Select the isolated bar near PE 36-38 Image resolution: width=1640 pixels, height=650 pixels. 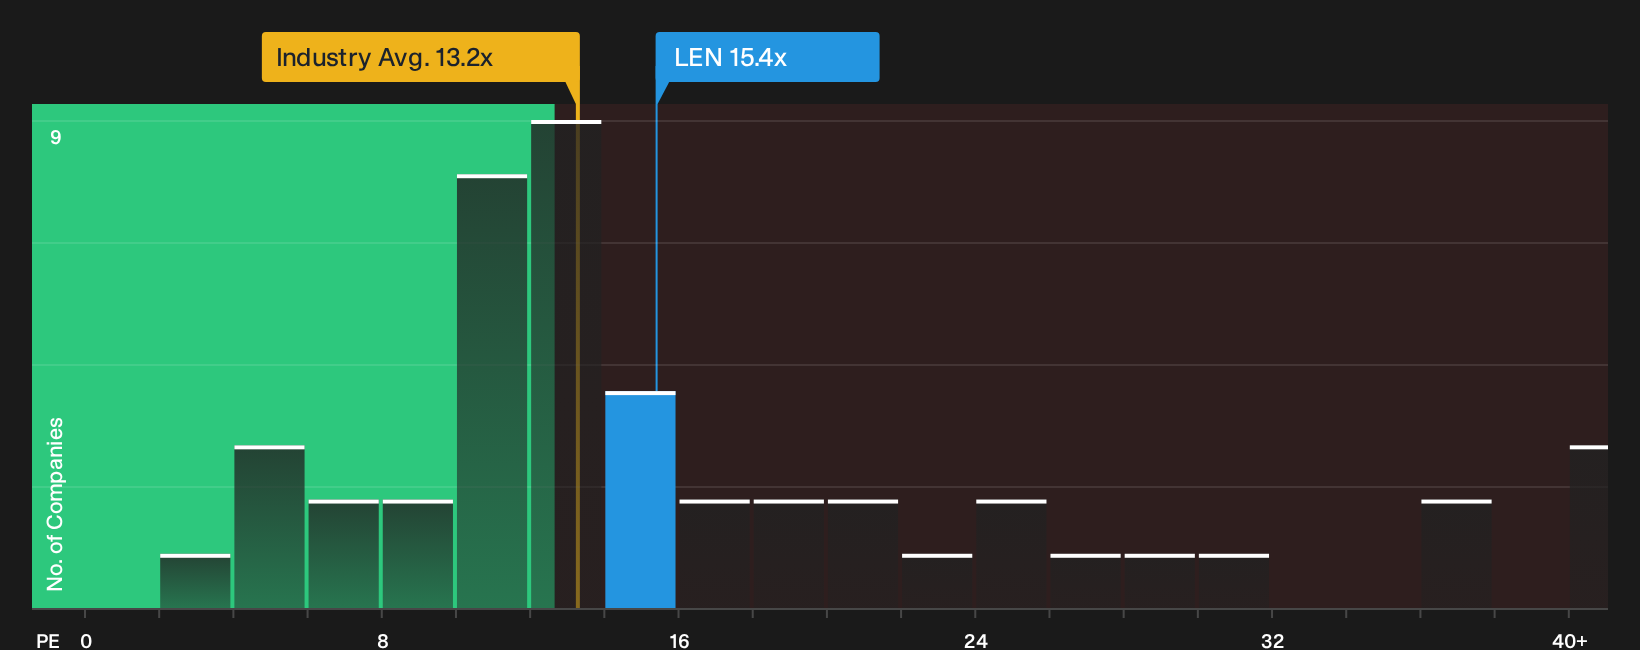coord(1456,554)
